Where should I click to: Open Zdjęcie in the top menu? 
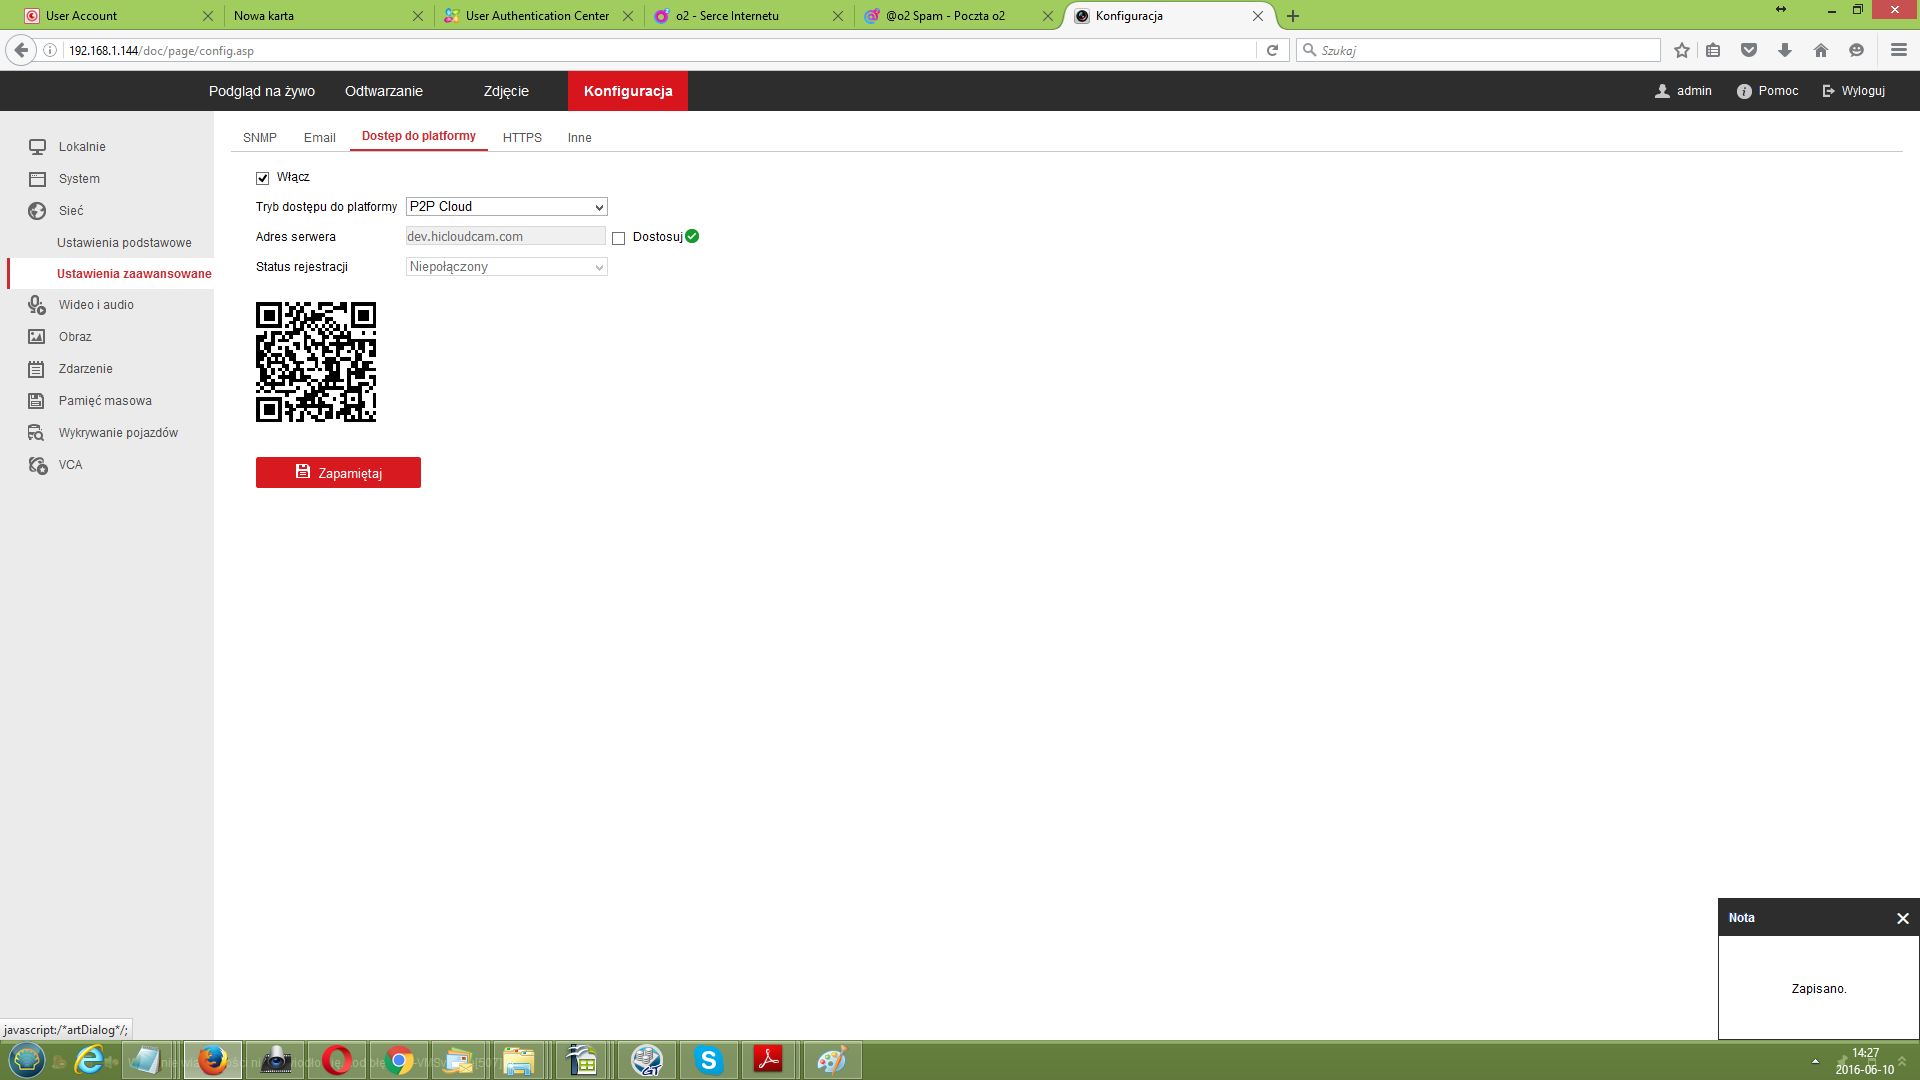point(506,91)
